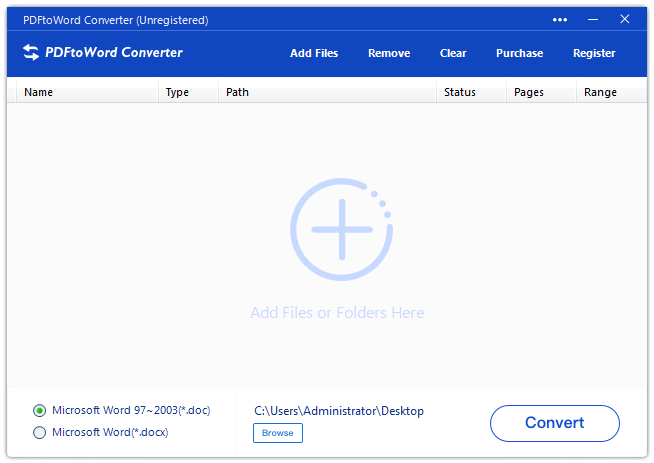654x463 pixels.
Task: Close the PDFtoWord Converter window
Action: pyautogui.click(x=624, y=19)
